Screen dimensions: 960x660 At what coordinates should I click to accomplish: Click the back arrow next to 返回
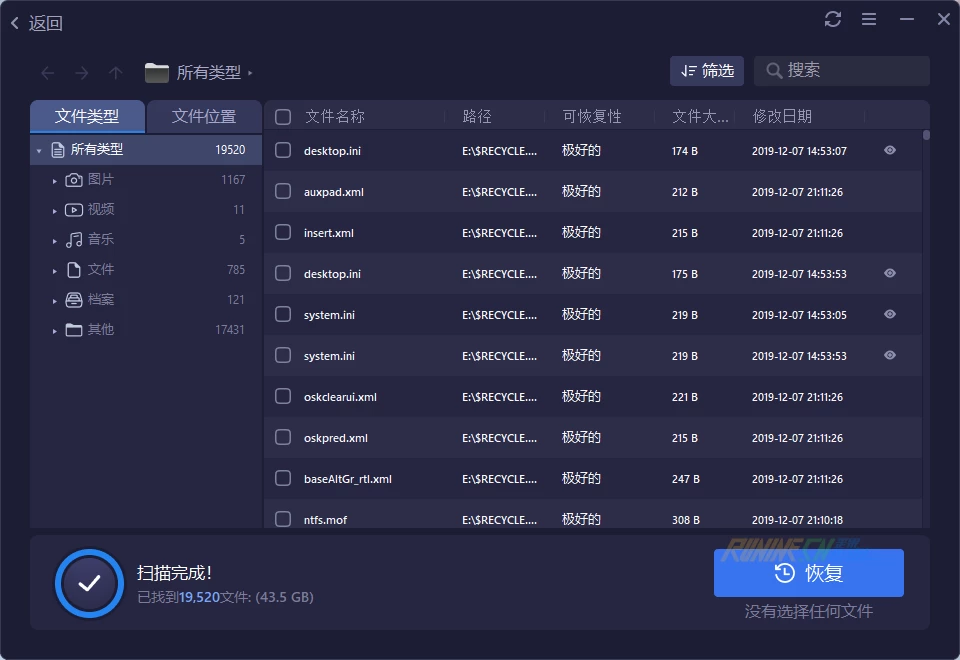pyautogui.click(x=15, y=23)
